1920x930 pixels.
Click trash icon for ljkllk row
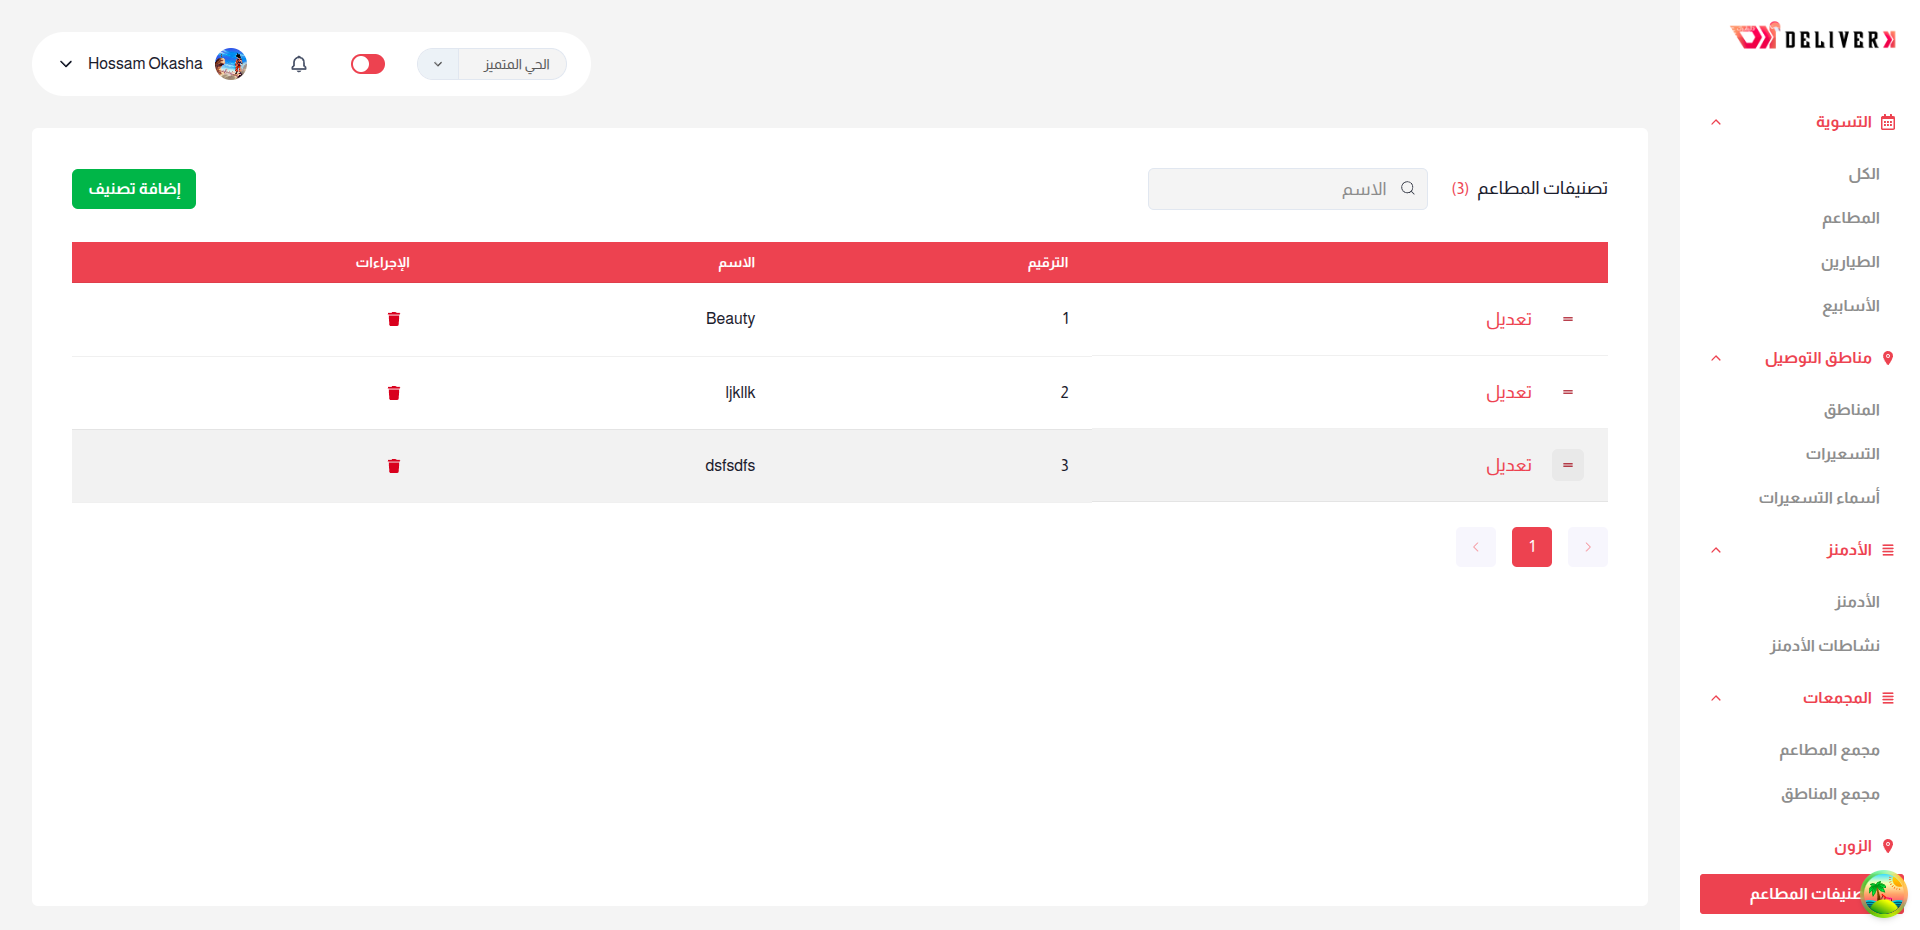point(394,393)
